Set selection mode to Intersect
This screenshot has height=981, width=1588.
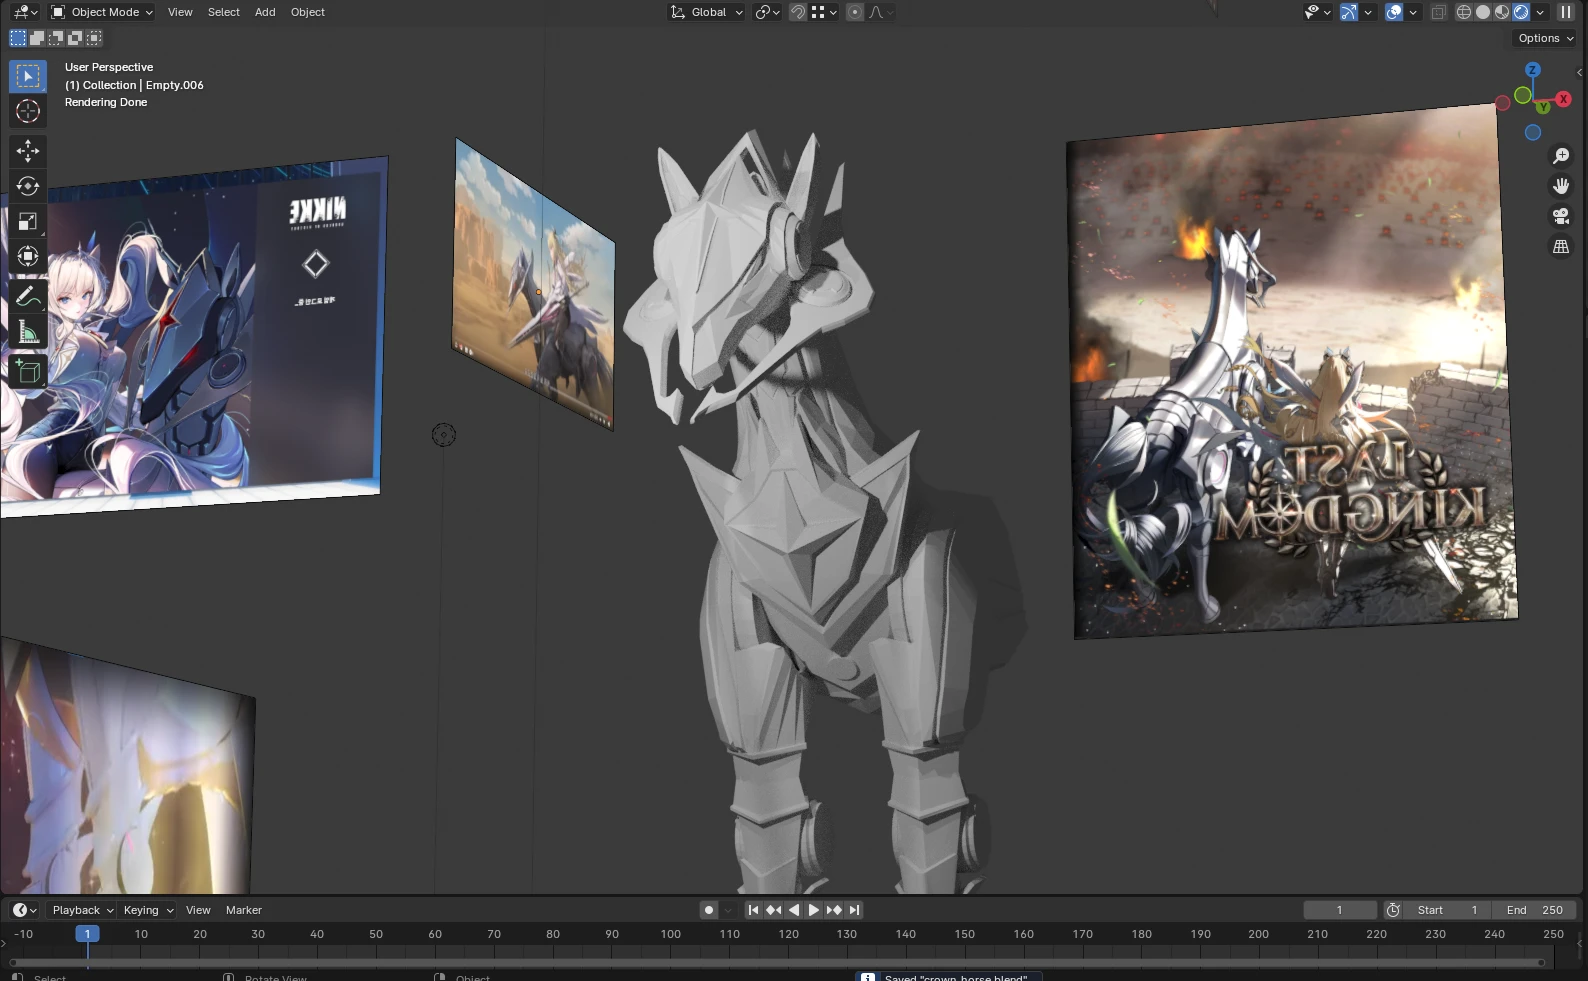point(94,38)
